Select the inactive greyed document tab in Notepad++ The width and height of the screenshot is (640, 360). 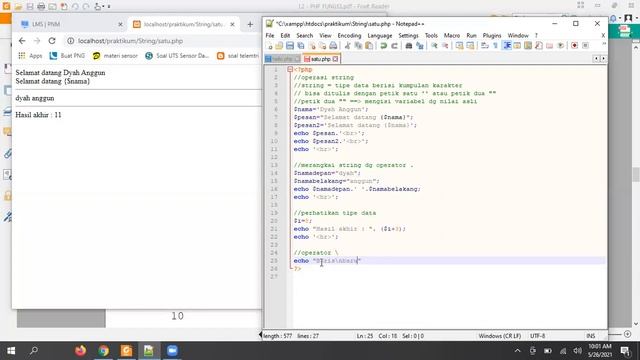coord(282,59)
